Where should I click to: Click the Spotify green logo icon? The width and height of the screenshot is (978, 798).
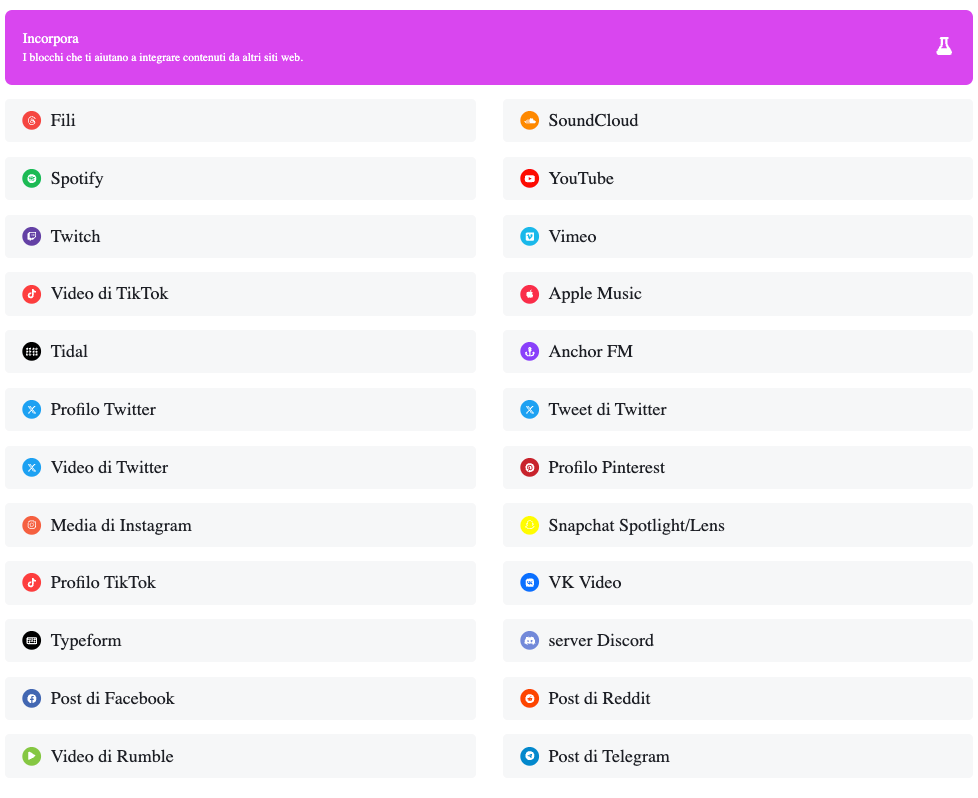[x=32, y=179]
